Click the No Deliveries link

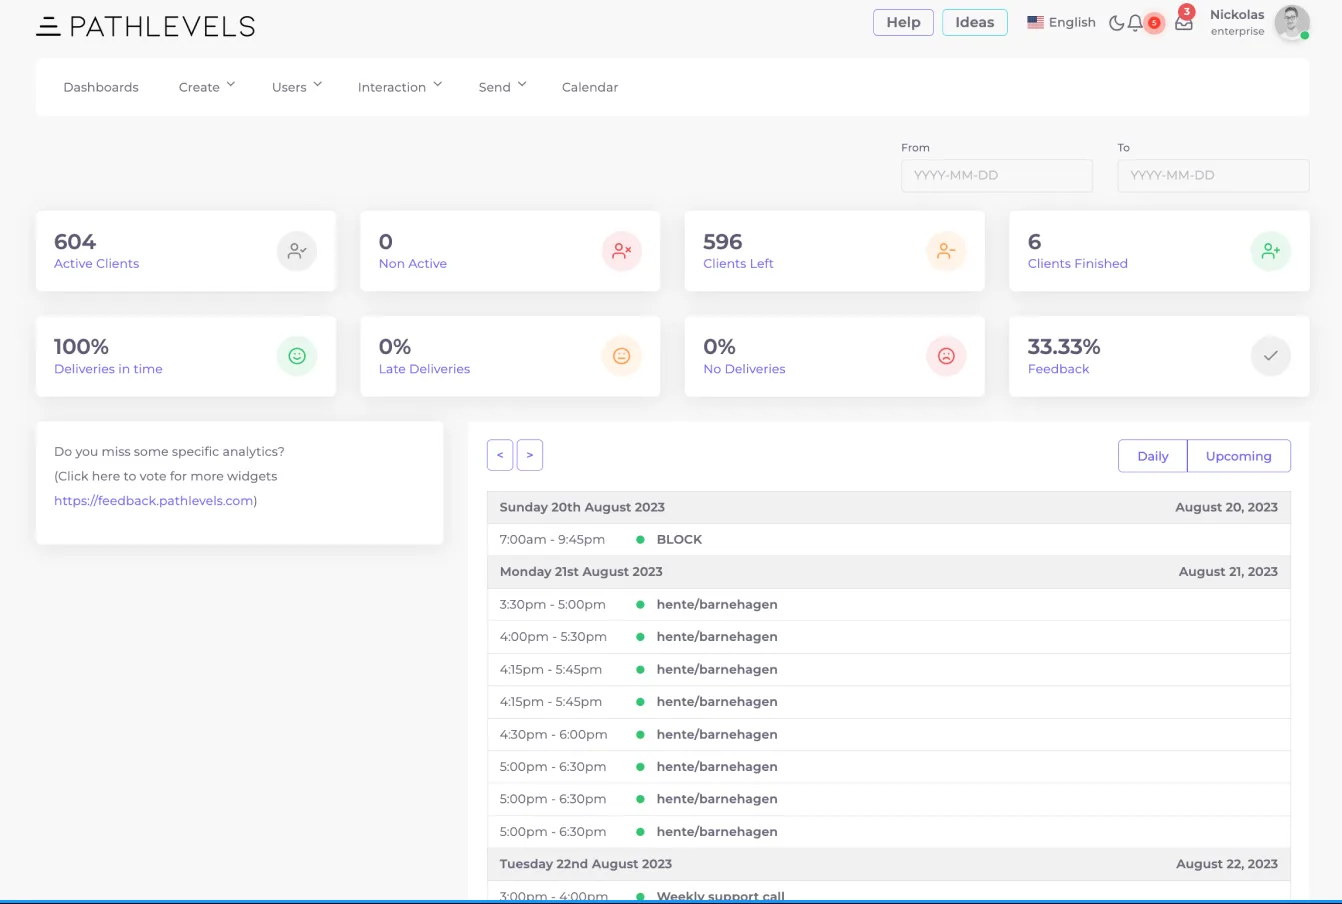tap(744, 369)
